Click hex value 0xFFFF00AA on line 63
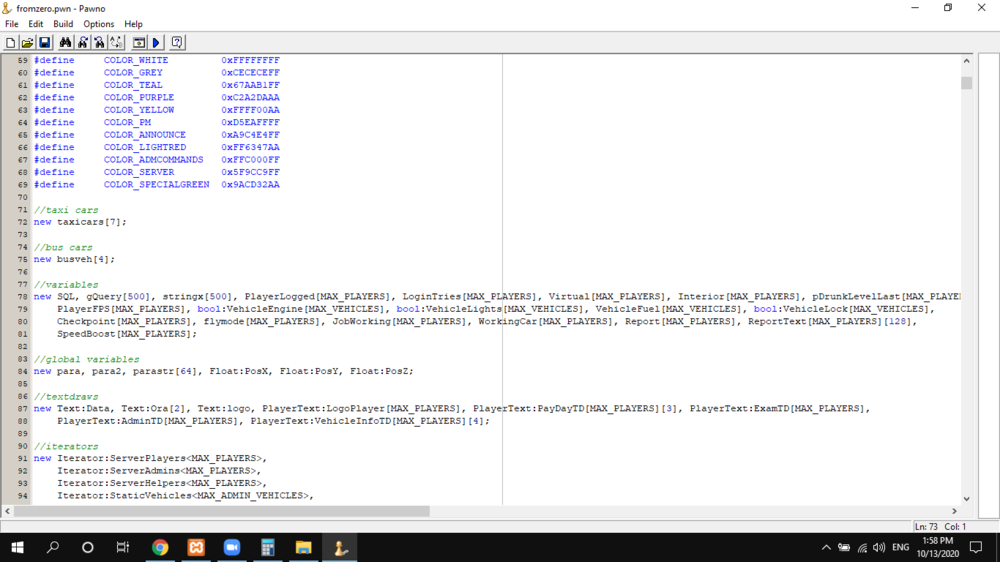The width and height of the screenshot is (1000, 562). point(251,110)
